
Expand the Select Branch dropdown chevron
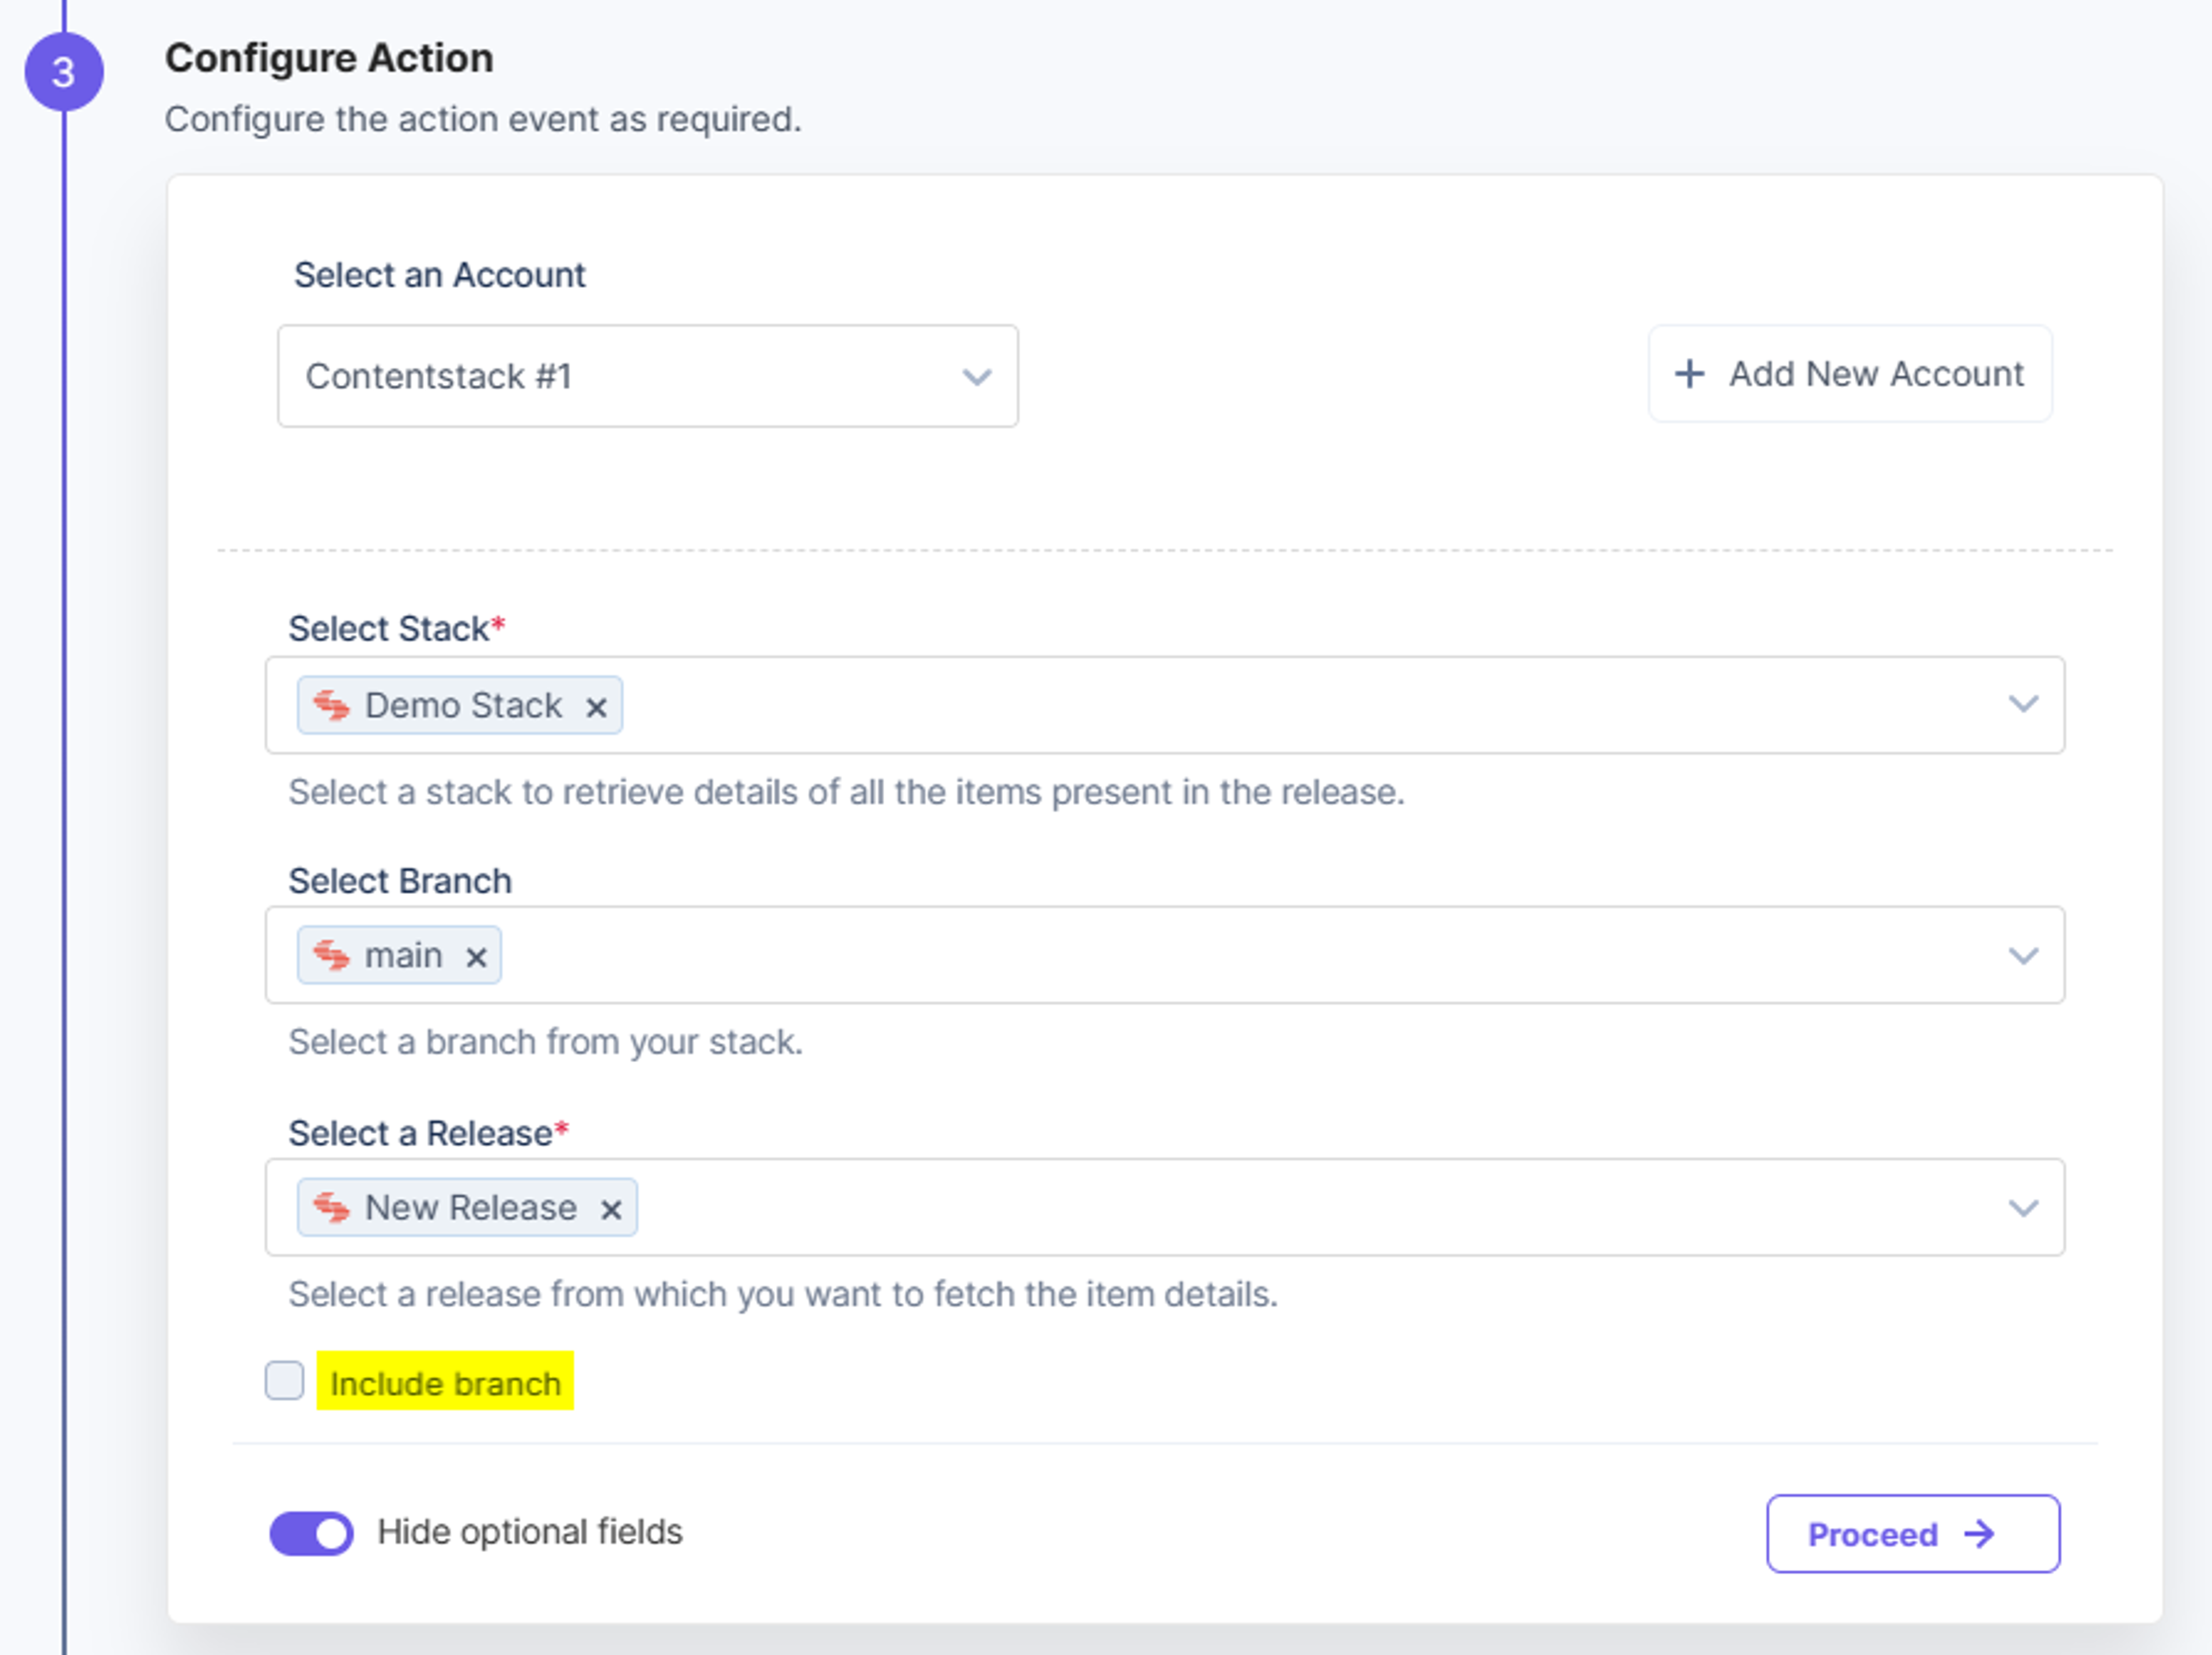(x=2023, y=956)
